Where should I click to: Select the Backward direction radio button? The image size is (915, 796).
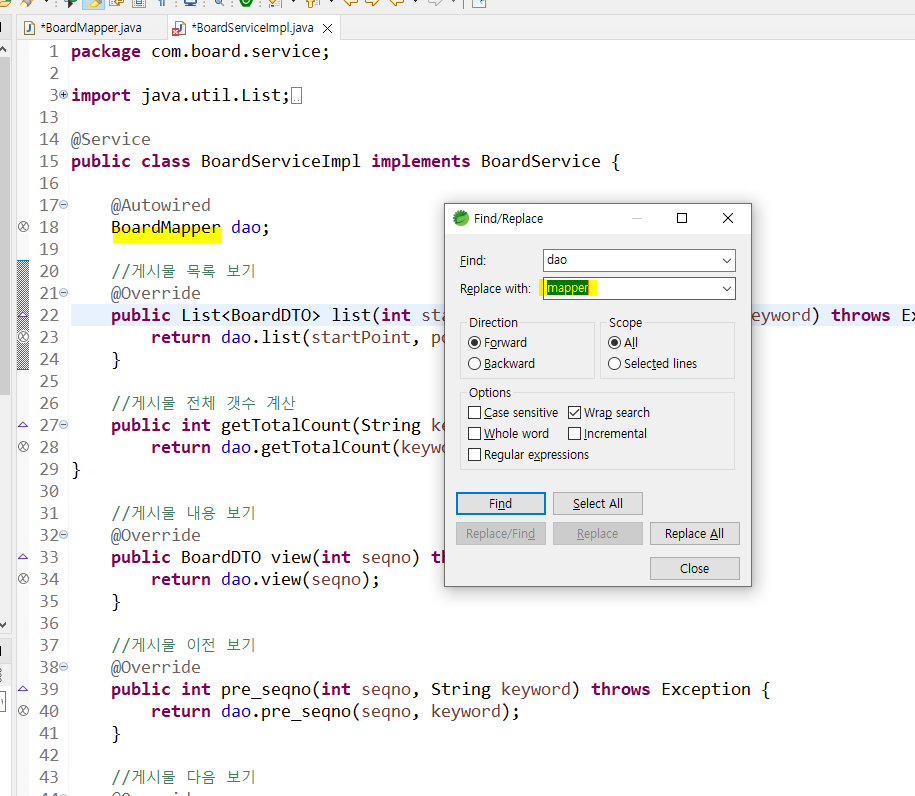pos(501,364)
